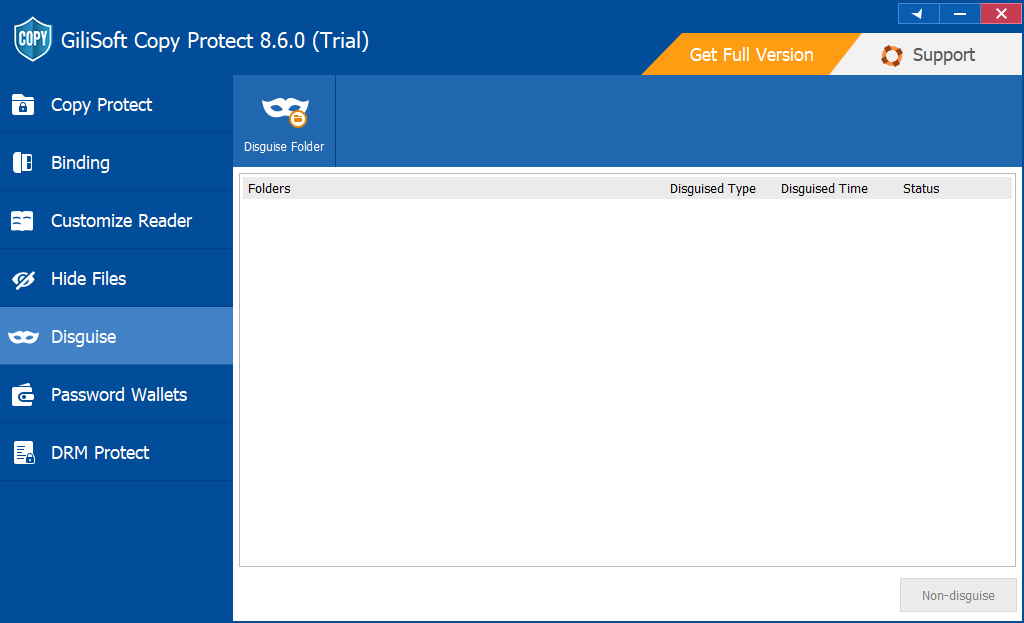
Task: Open the Copy Protect section
Action: point(116,104)
